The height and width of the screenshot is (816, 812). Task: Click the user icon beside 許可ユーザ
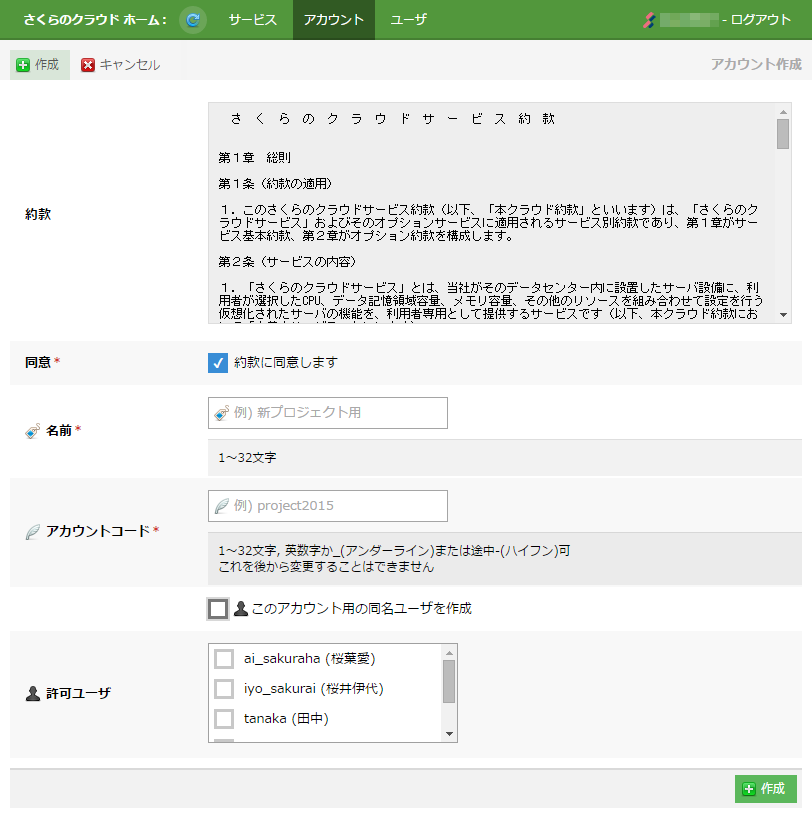tap(32, 694)
